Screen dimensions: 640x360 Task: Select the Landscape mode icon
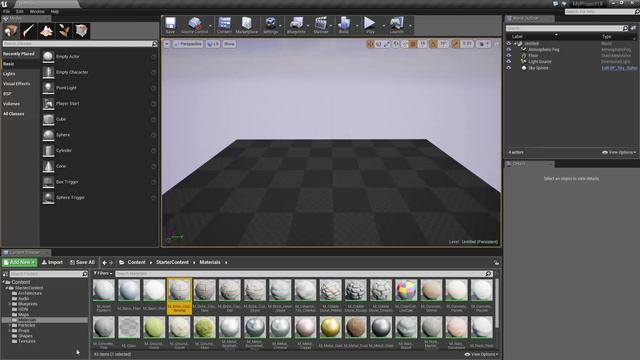pyautogui.click(x=46, y=31)
